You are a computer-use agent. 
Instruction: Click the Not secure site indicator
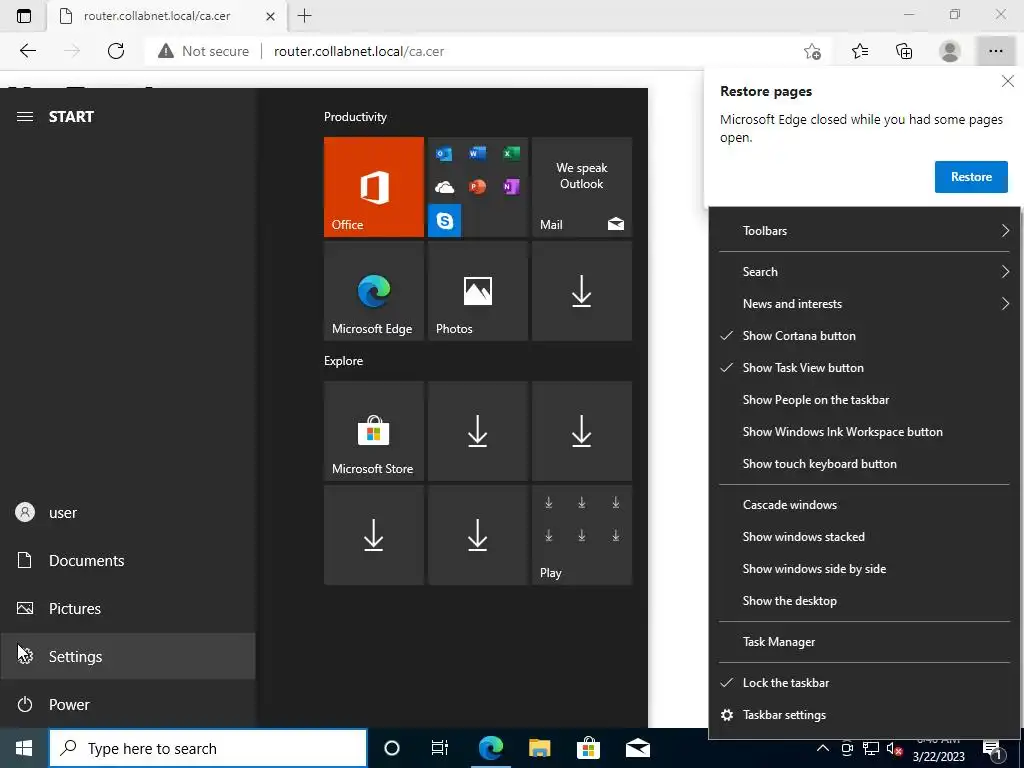pos(203,51)
